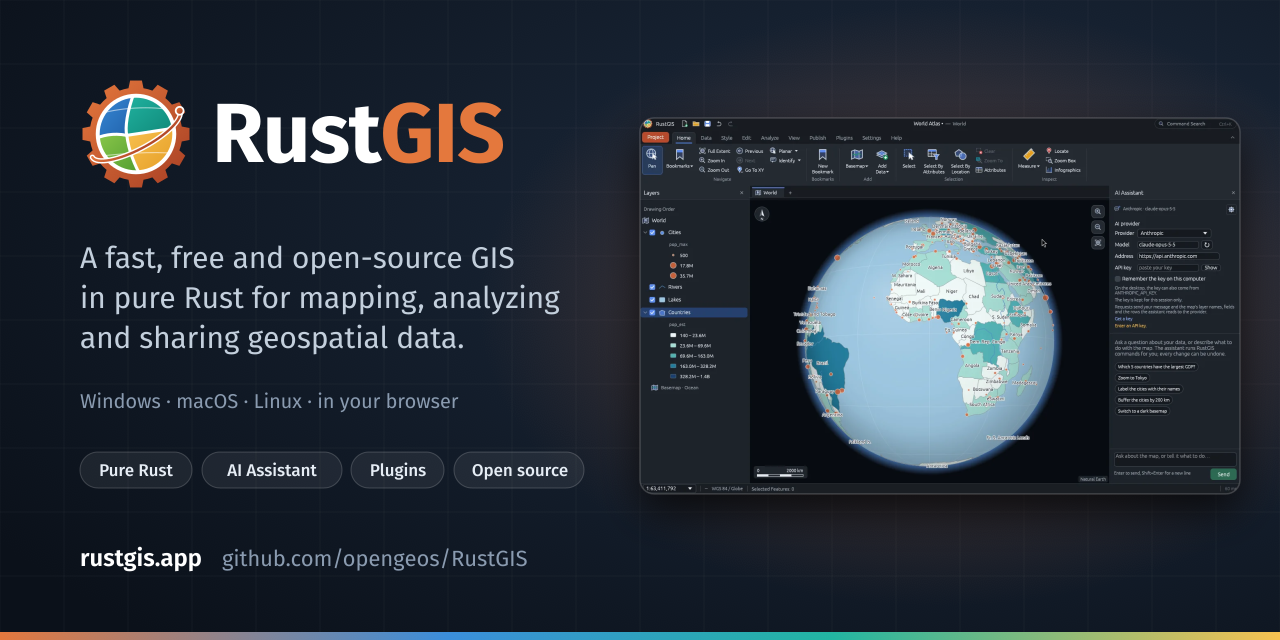Click the 163.0M – 328.2M legend swatch

(x=673, y=366)
